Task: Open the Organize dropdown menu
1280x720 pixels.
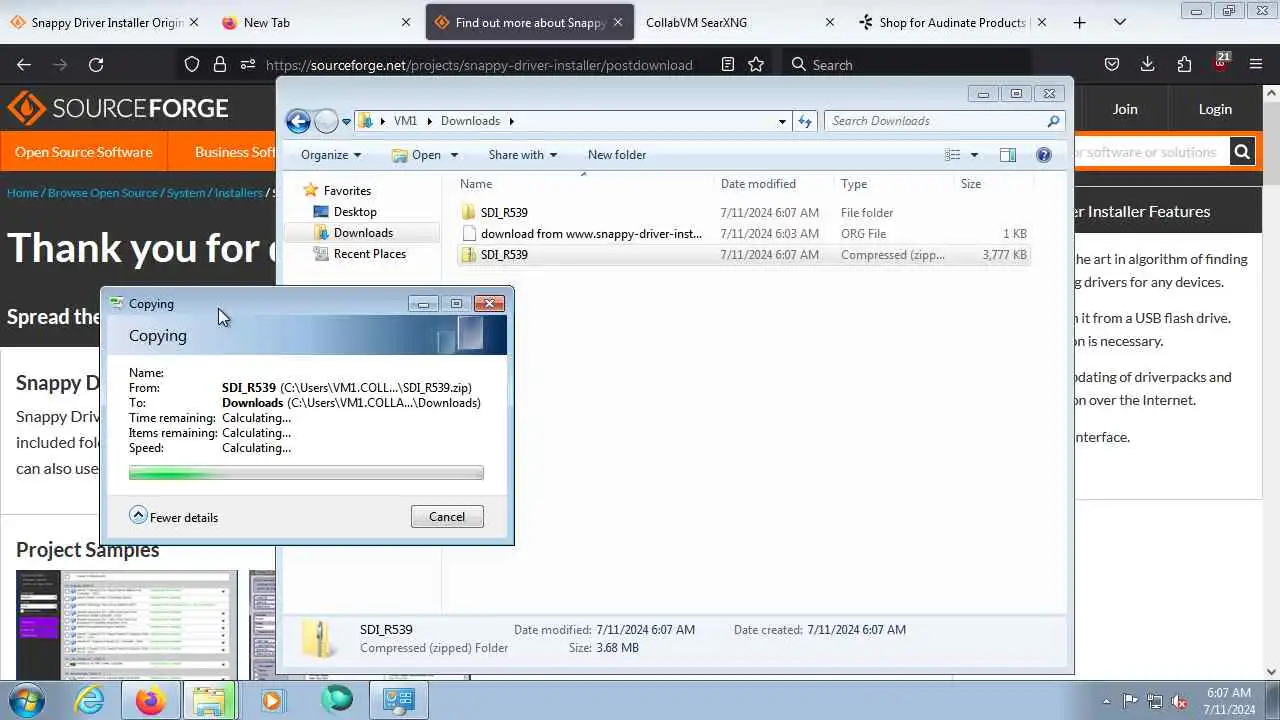Action: (331, 155)
